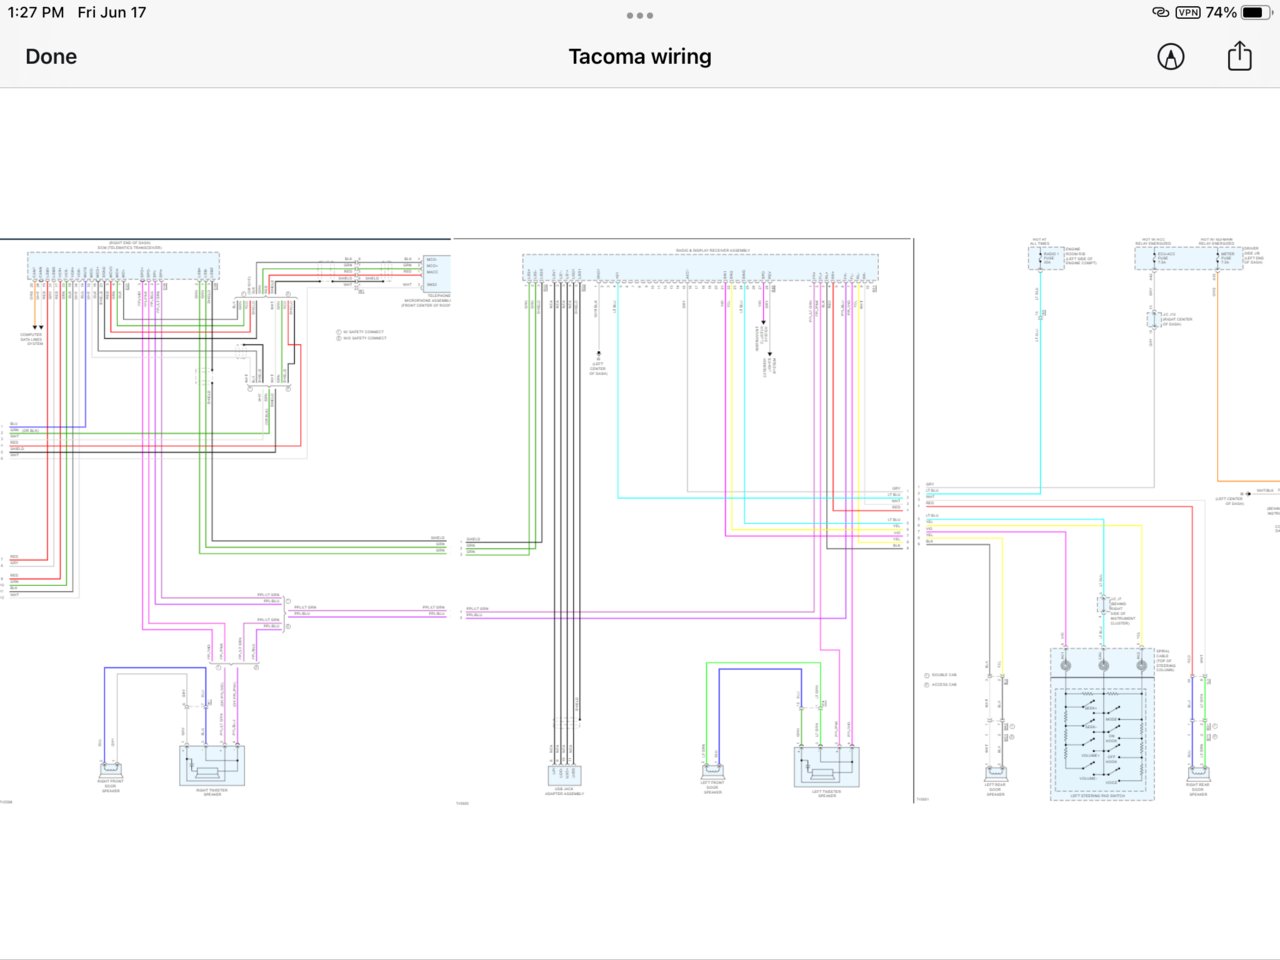1280x960 pixels.
Task: Tap the Right Rear Door Speaker symbol
Action: (1198, 773)
